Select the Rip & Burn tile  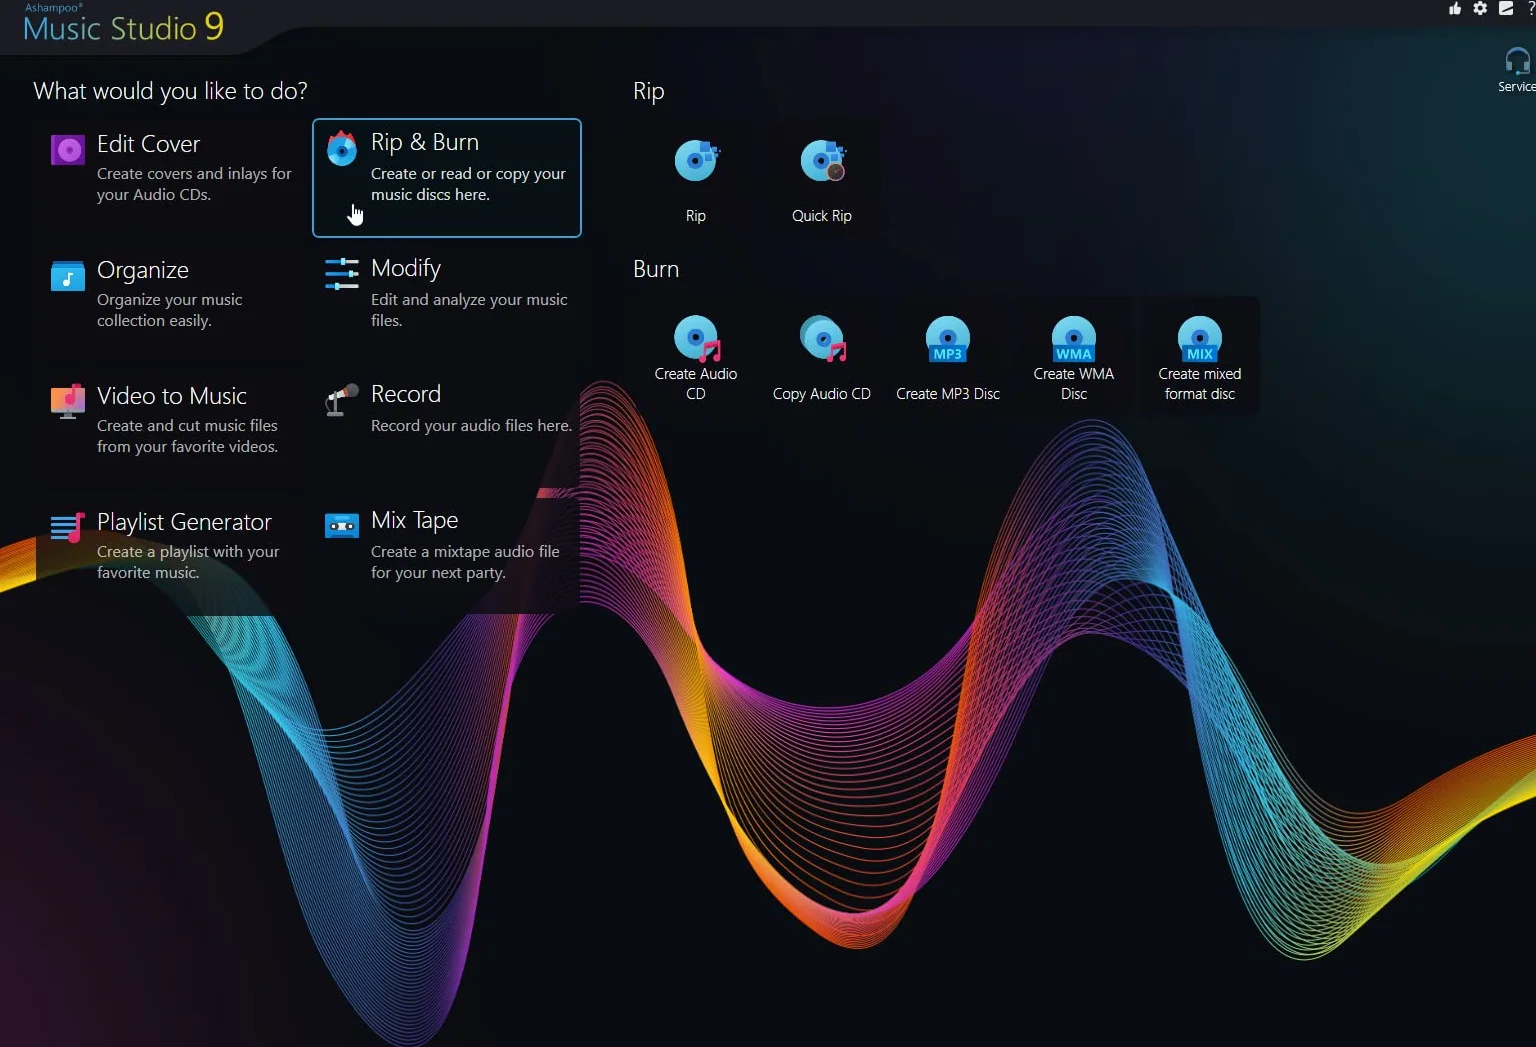[447, 178]
